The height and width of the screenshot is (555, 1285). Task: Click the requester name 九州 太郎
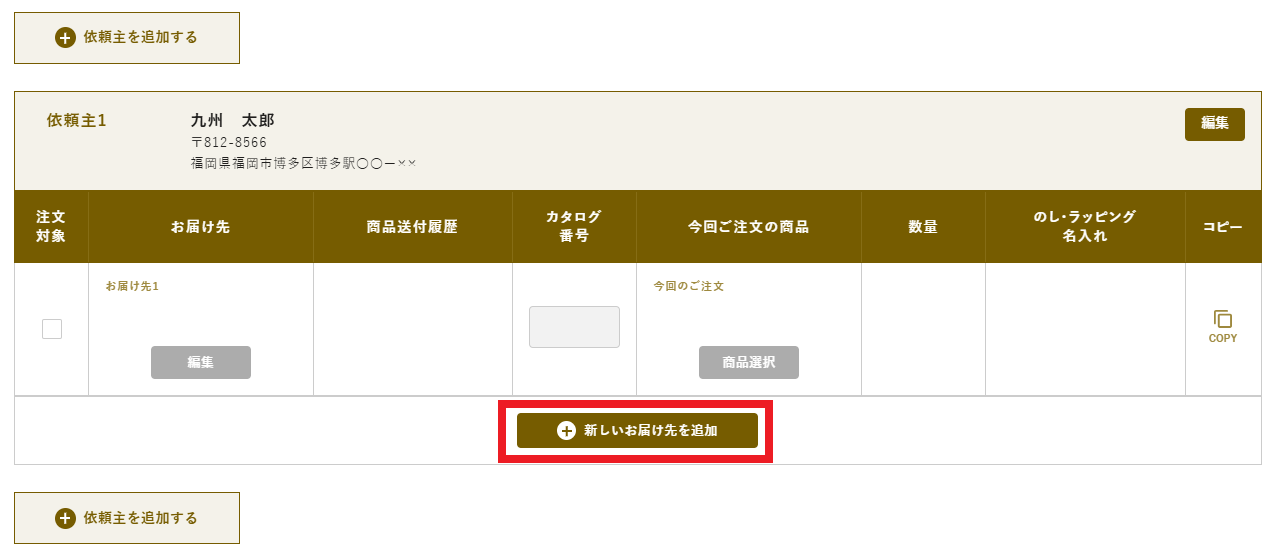tap(232, 121)
